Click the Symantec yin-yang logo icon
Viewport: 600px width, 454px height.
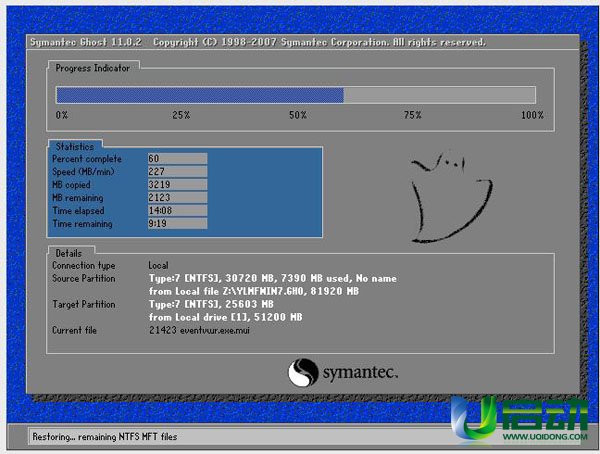pos(303,372)
